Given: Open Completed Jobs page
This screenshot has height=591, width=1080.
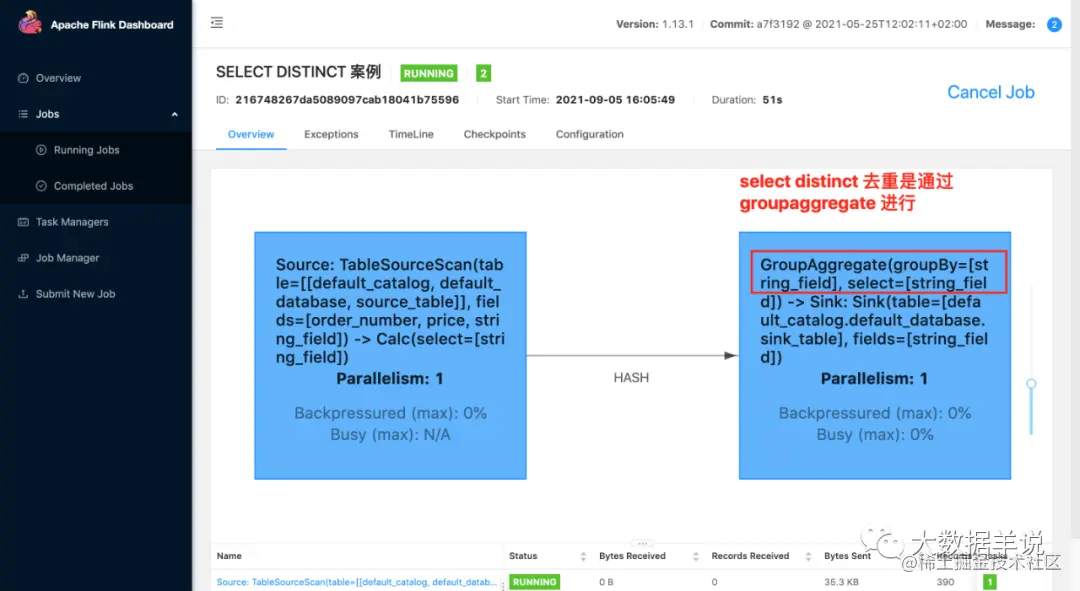Looking at the screenshot, I should [93, 185].
